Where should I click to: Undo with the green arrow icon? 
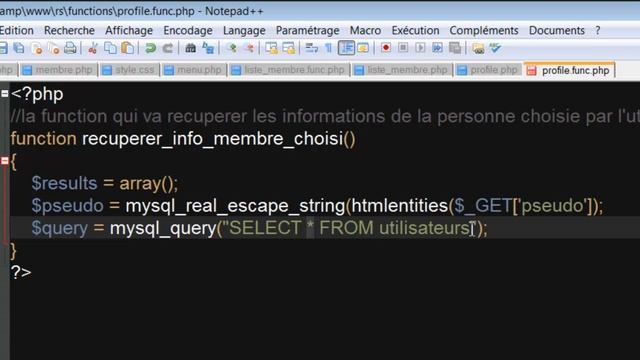(x=150, y=48)
